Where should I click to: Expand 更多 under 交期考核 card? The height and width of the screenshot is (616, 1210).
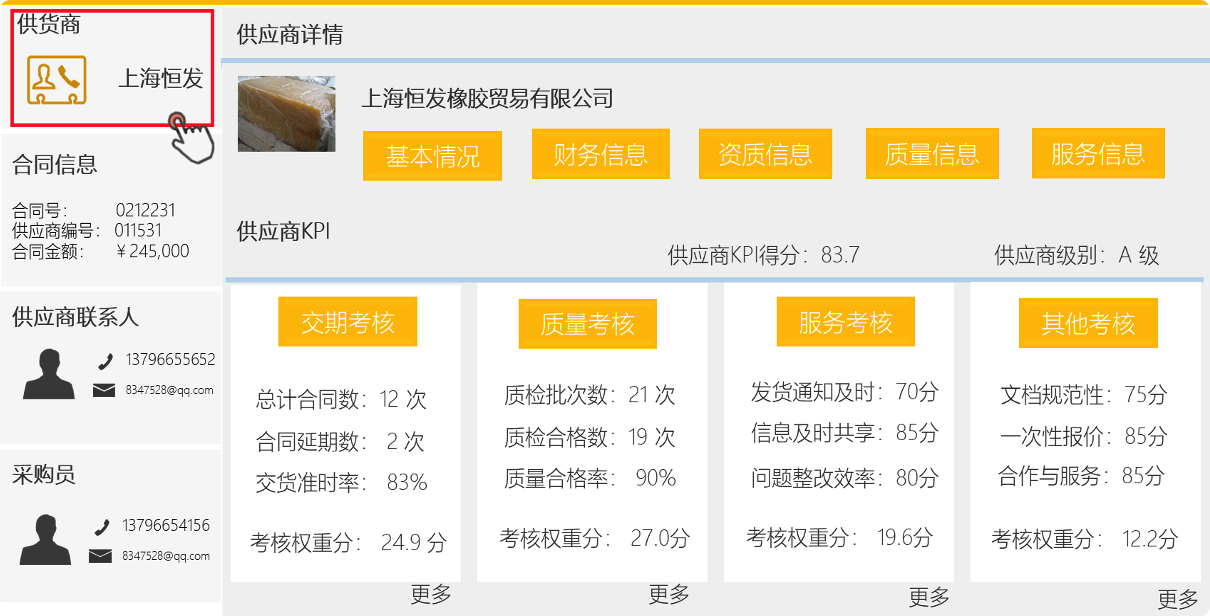(x=431, y=595)
